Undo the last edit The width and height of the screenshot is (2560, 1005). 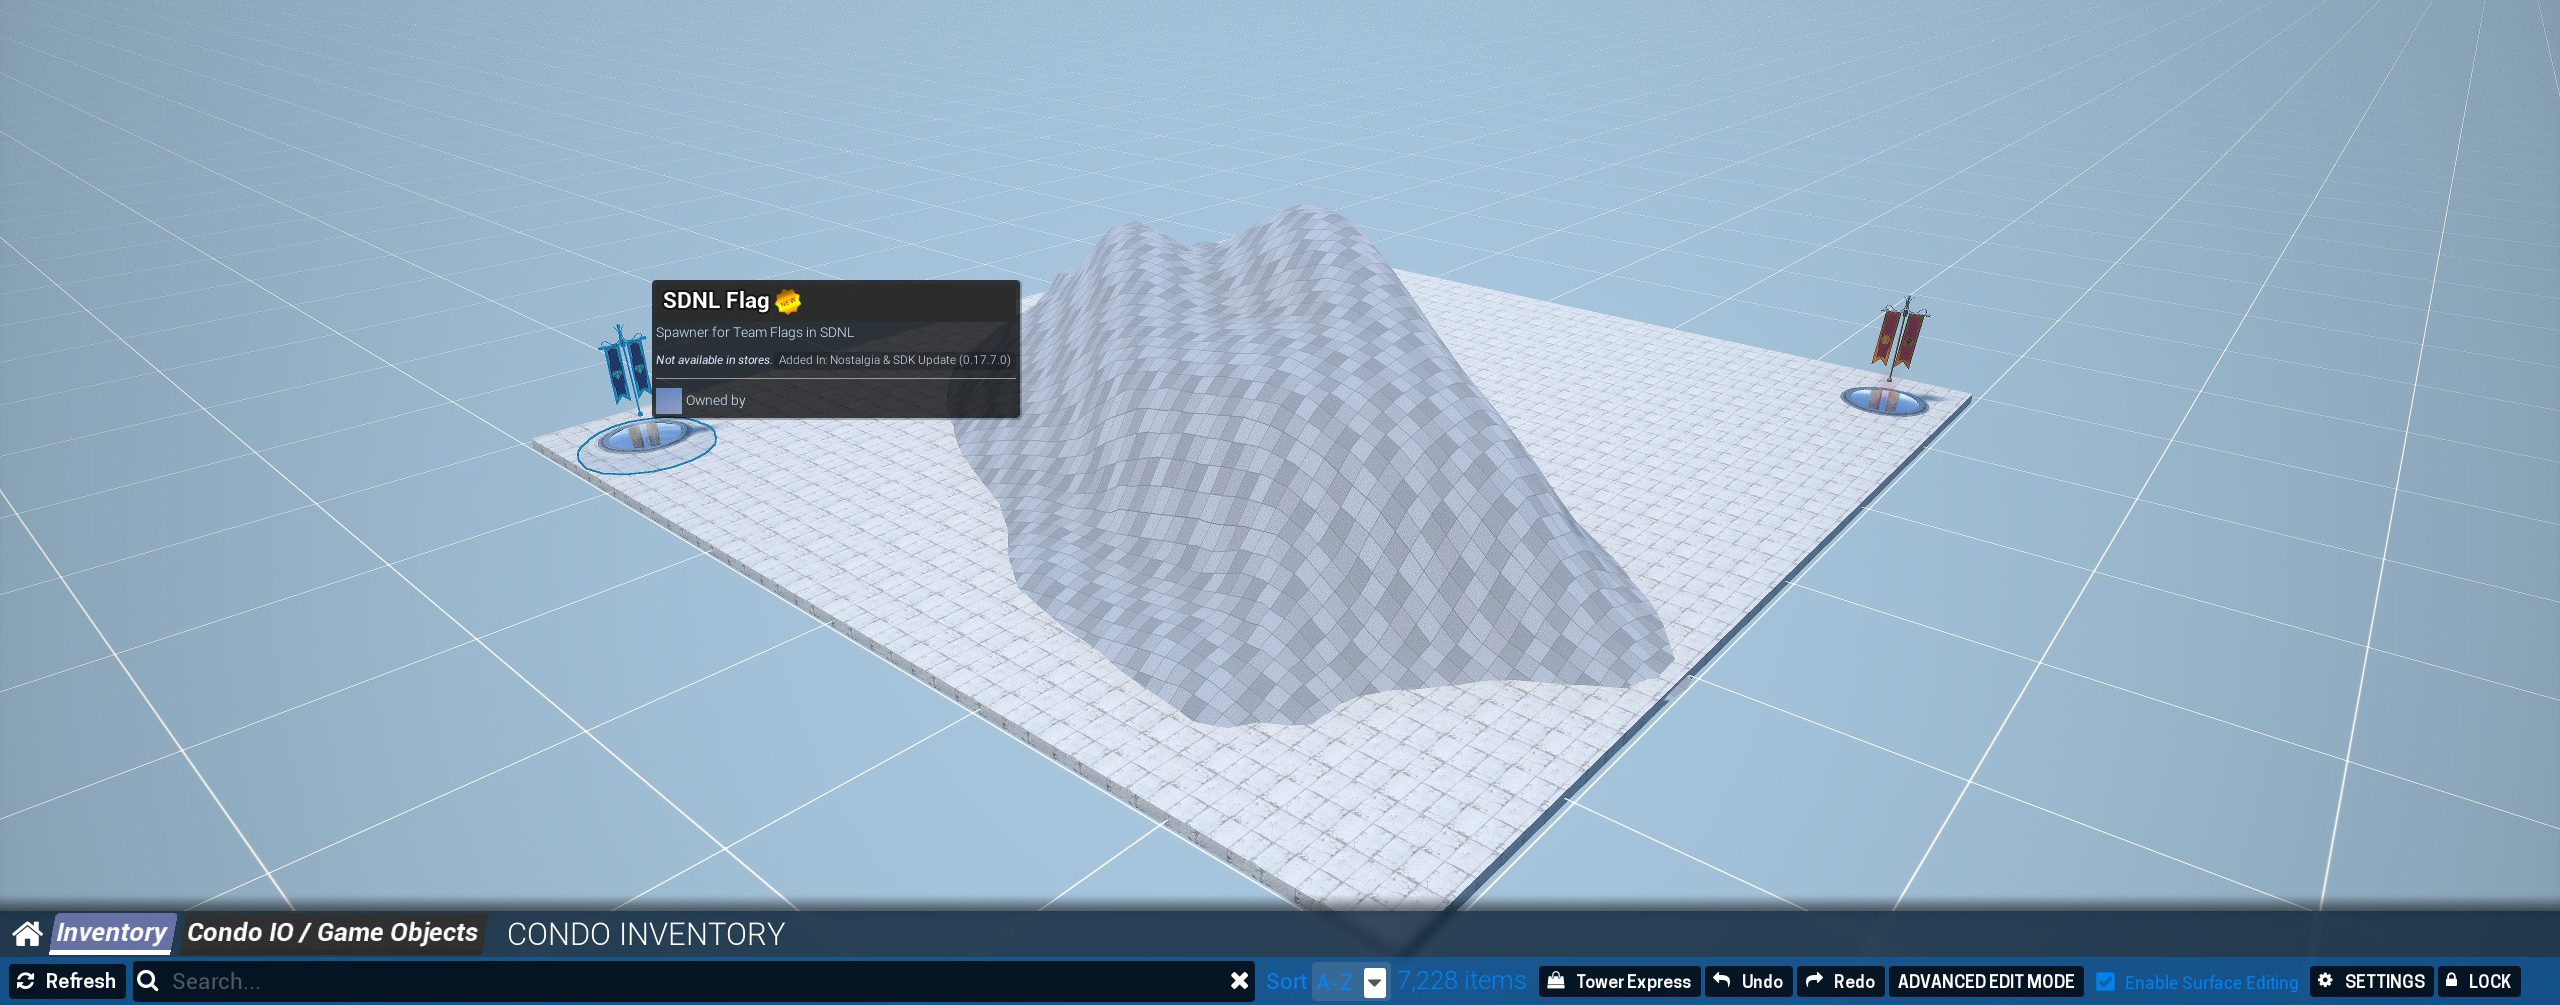point(1748,981)
